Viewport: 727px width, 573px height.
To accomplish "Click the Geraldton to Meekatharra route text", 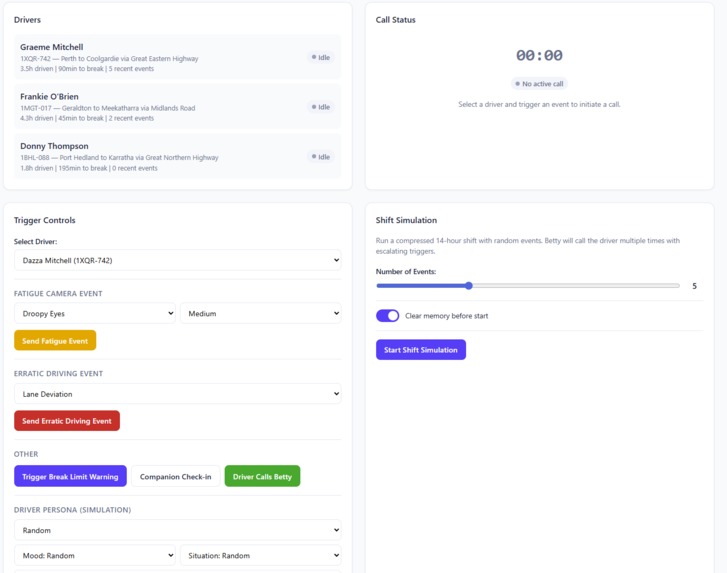I will [128, 108].
